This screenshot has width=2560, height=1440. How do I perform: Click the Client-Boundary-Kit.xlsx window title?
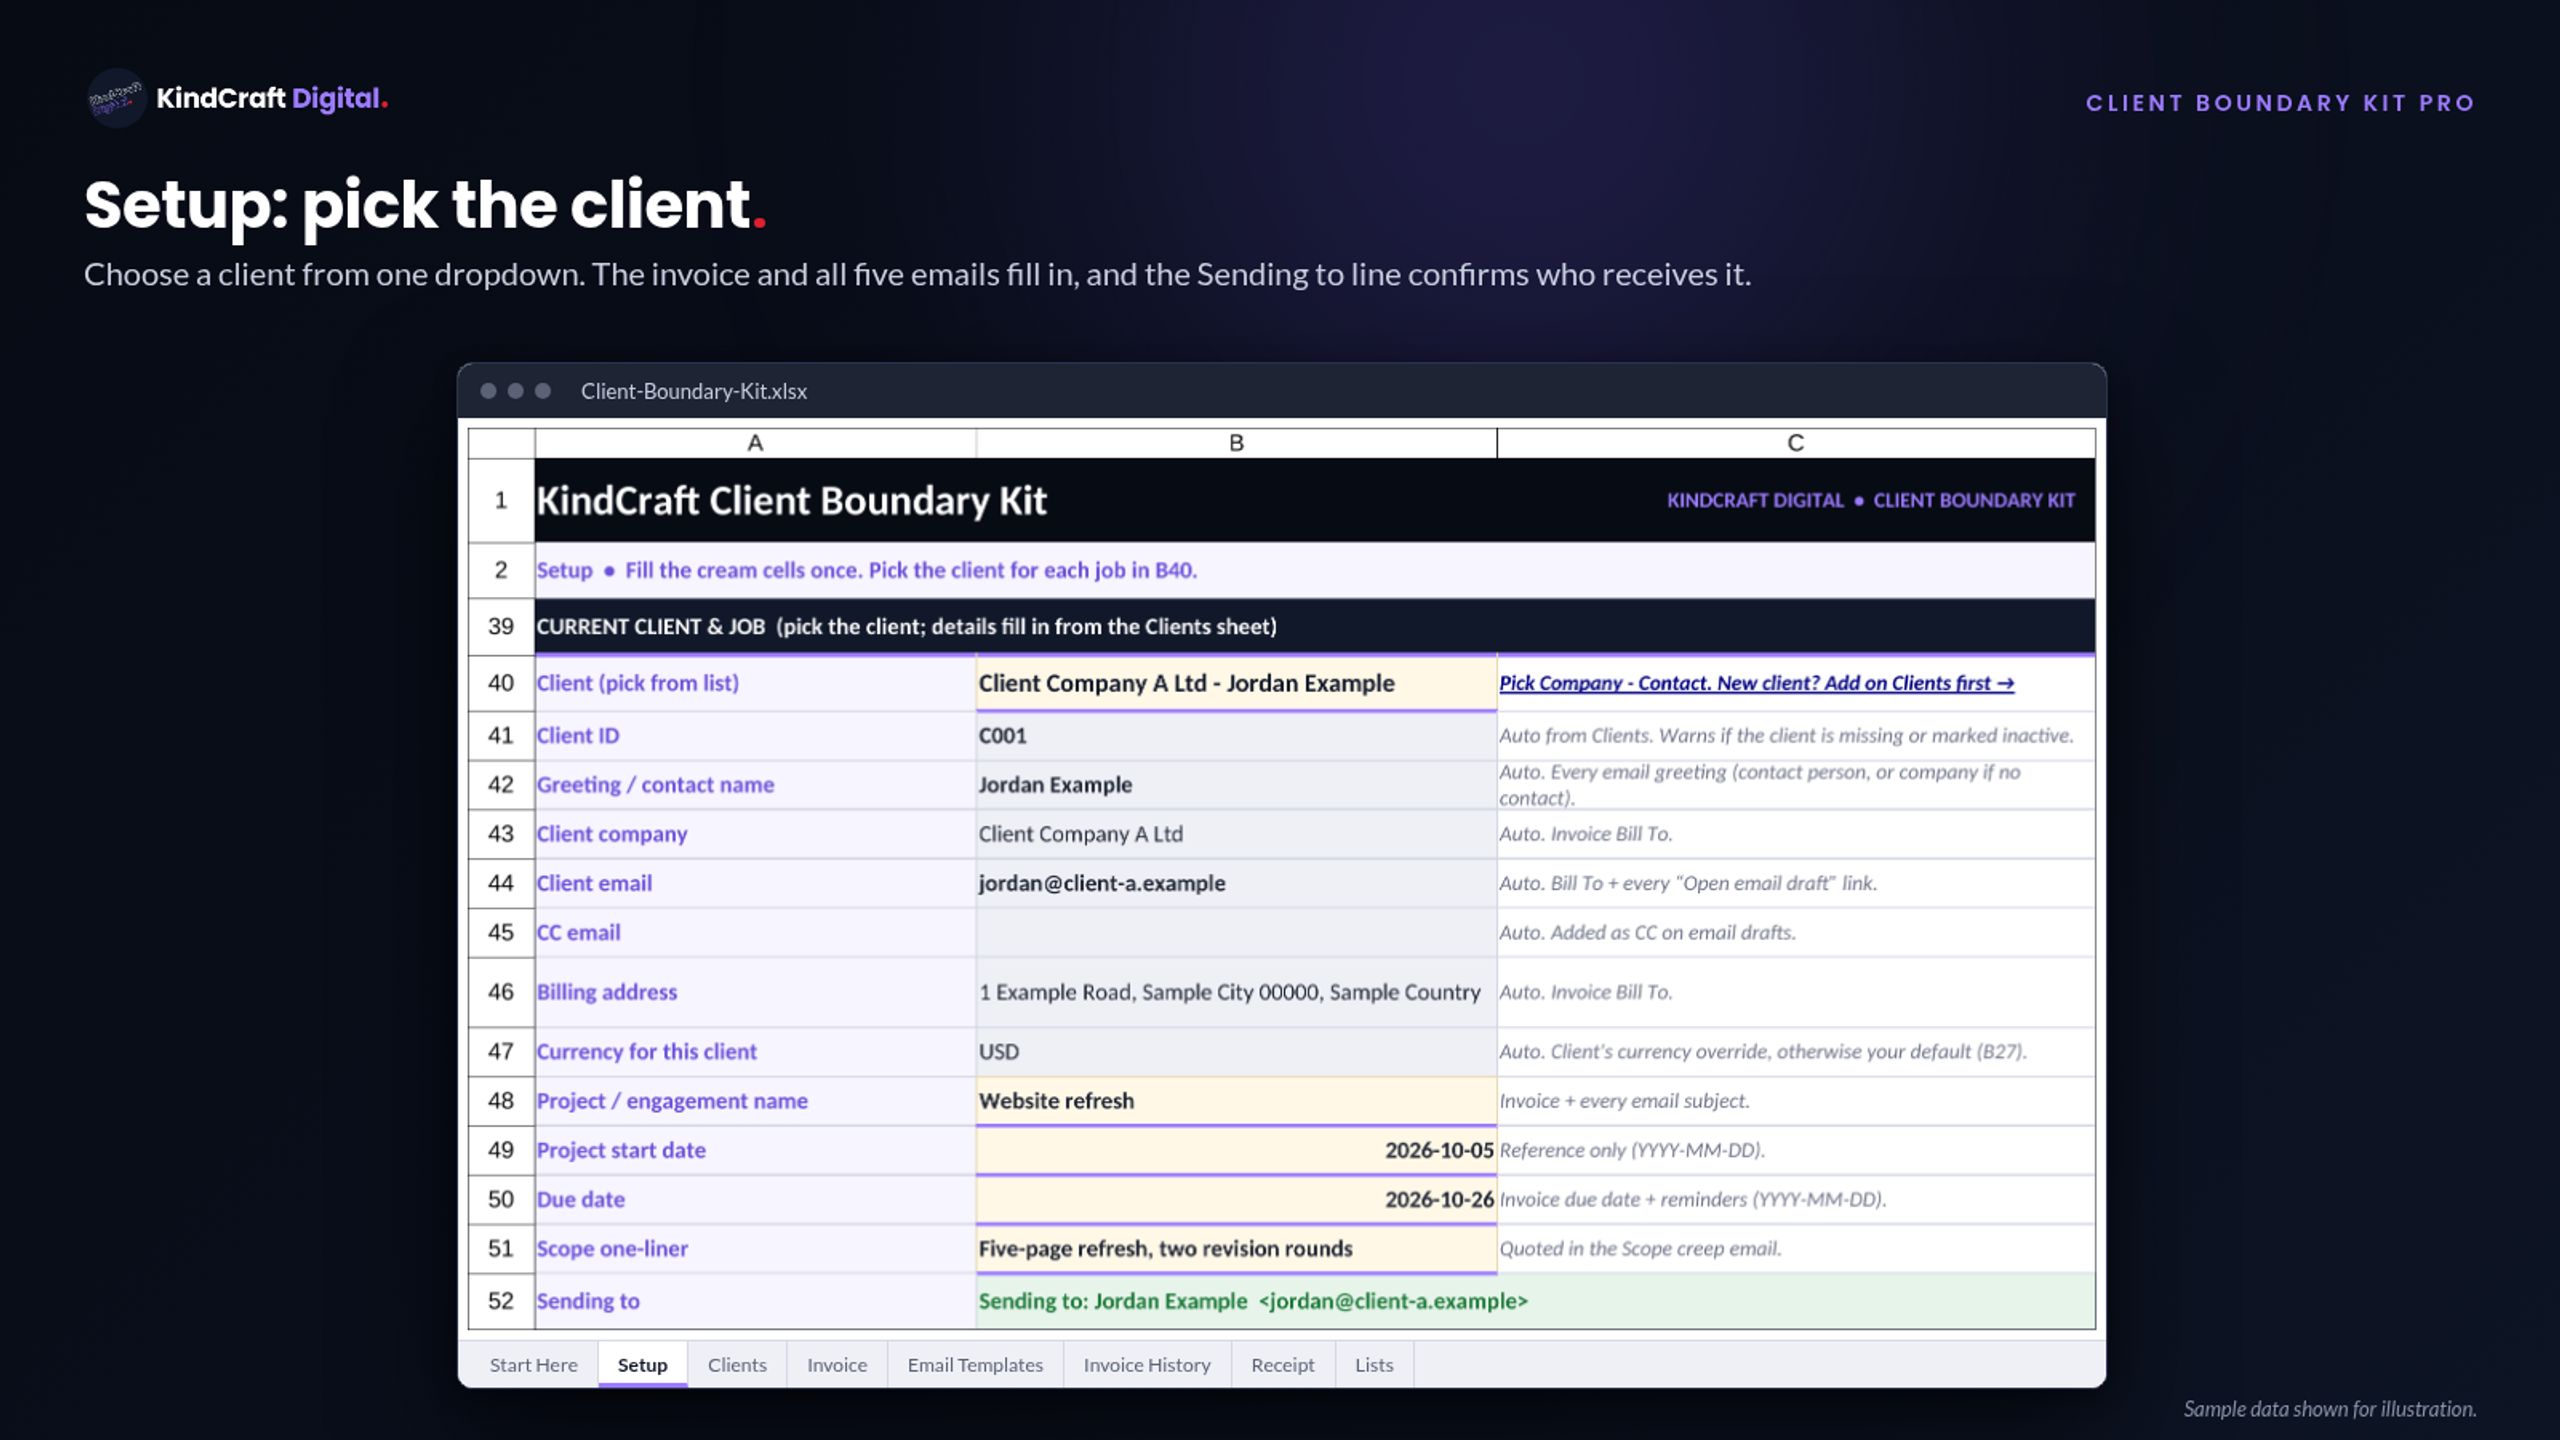pyautogui.click(x=694, y=391)
